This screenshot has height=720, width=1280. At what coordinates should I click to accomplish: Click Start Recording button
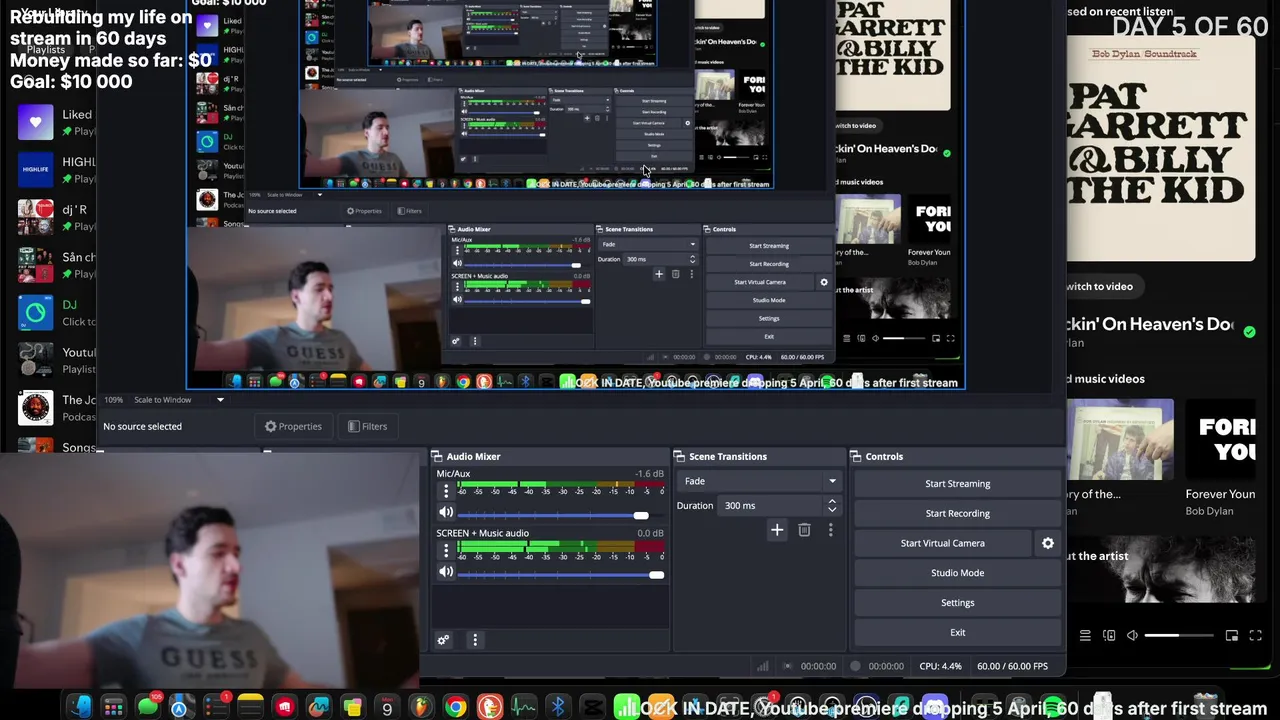point(957,513)
